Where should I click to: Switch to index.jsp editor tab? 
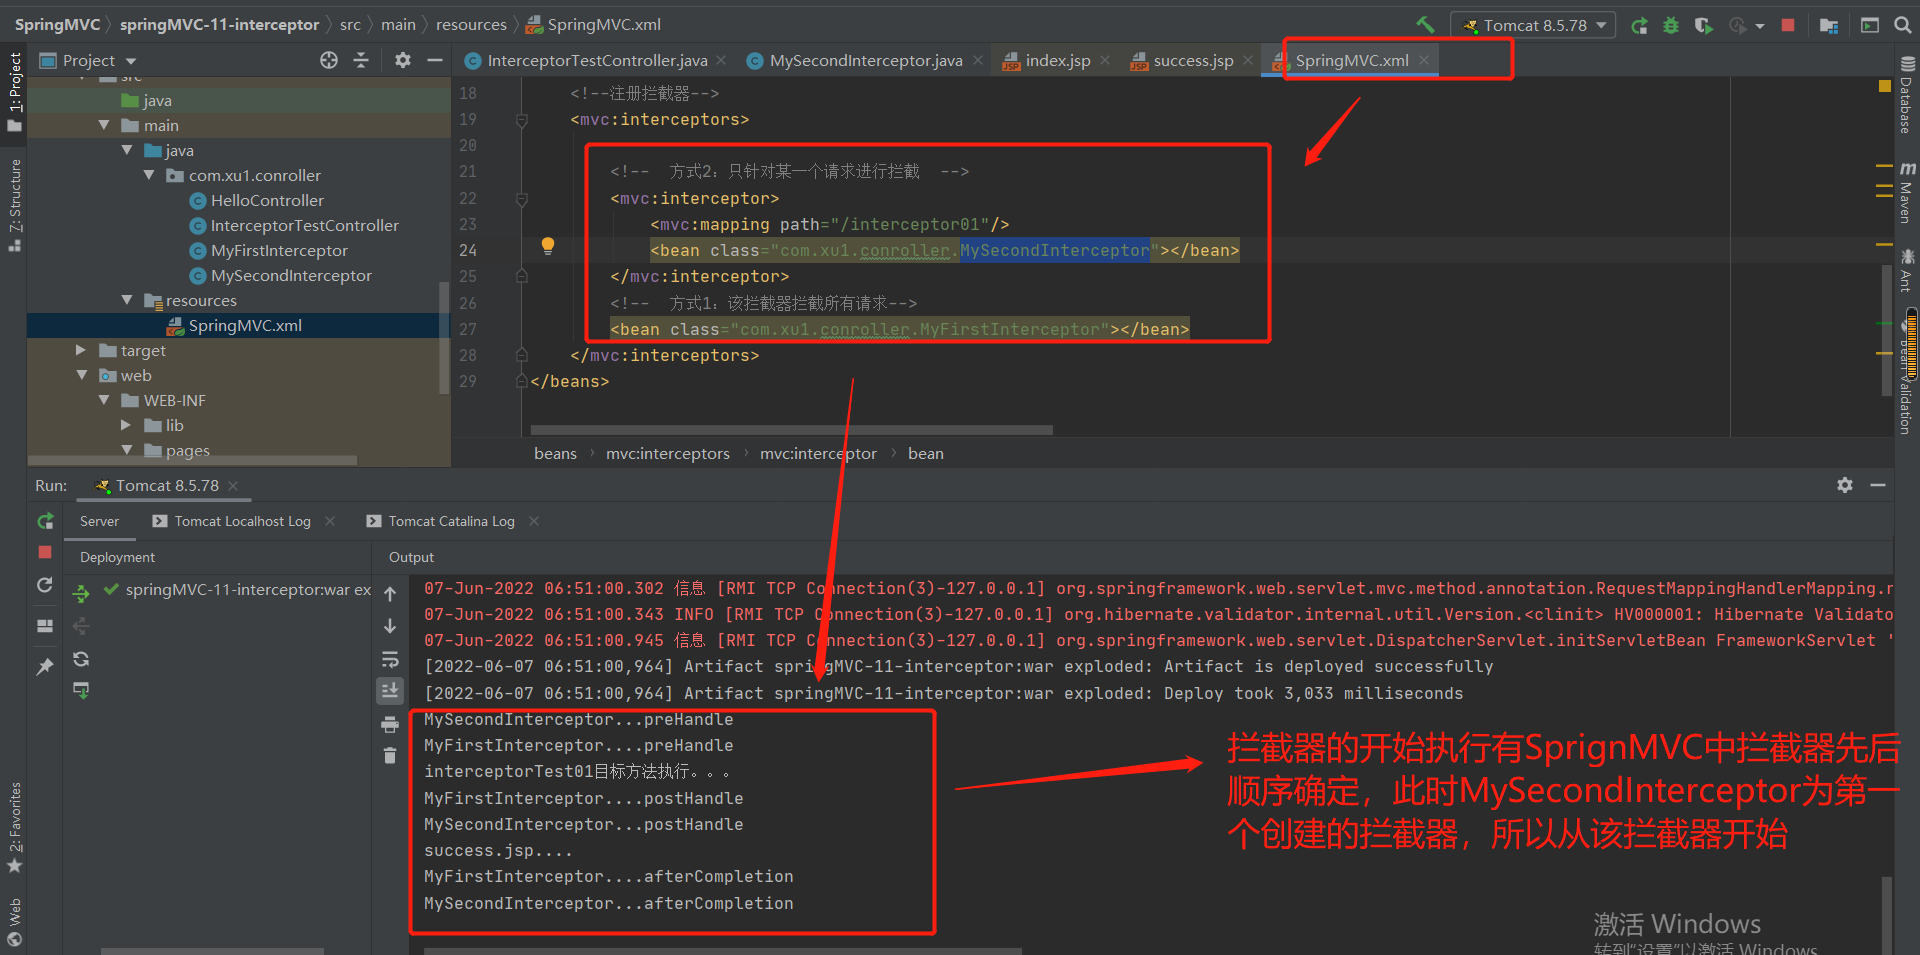click(1057, 60)
